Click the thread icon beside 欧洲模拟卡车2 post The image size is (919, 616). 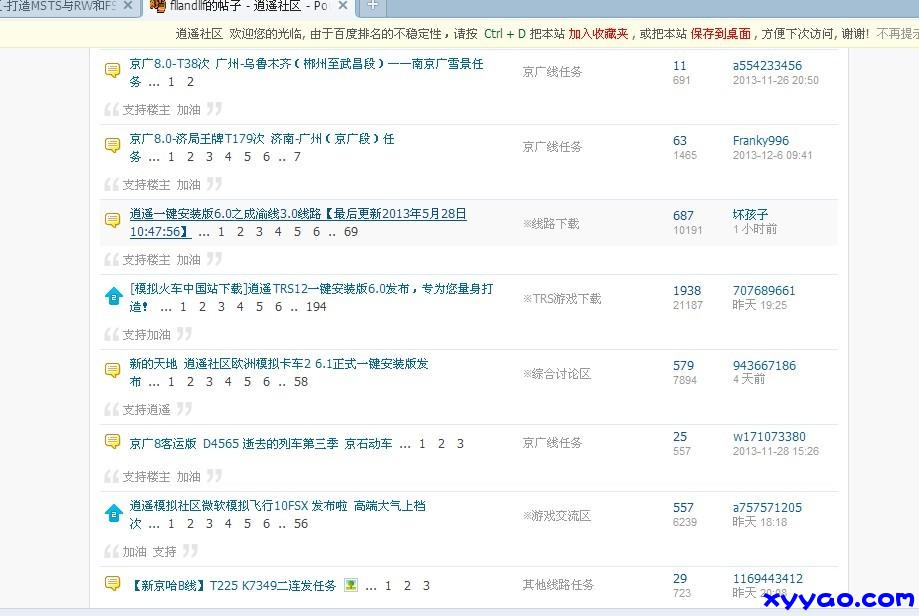[x=113, y=370]
